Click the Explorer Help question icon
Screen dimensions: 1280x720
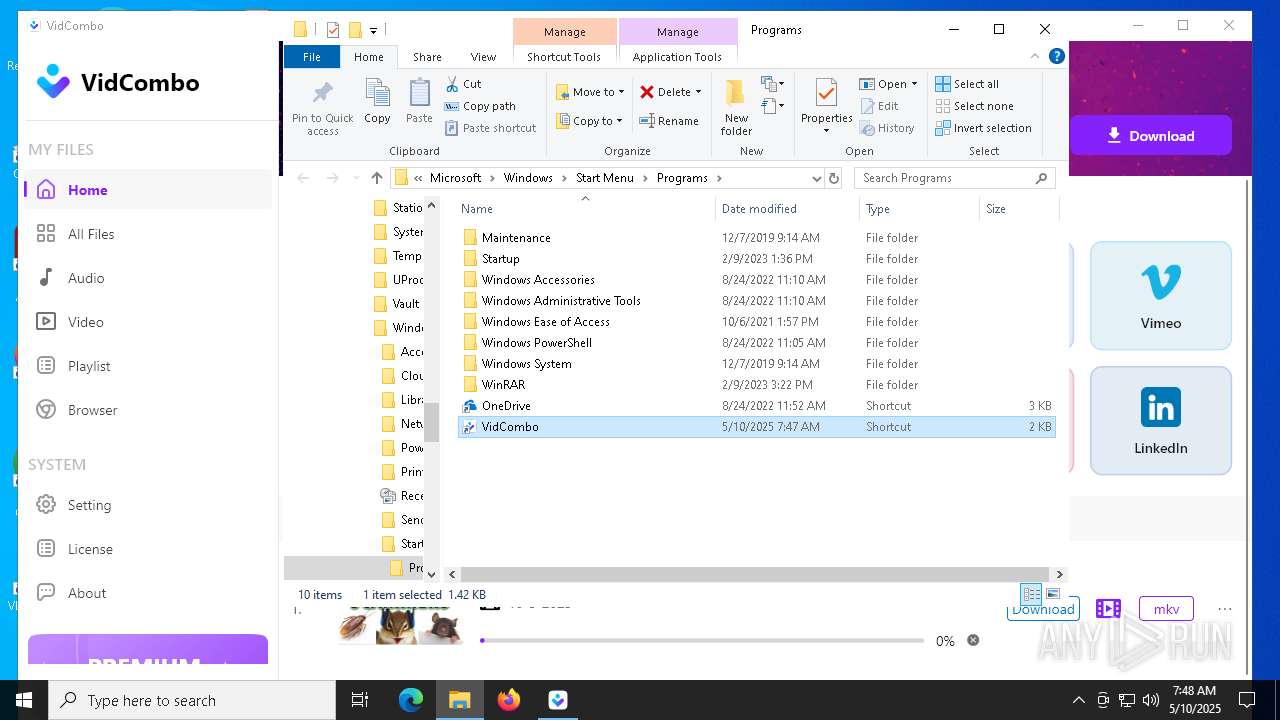click(x=1056, y=56)
